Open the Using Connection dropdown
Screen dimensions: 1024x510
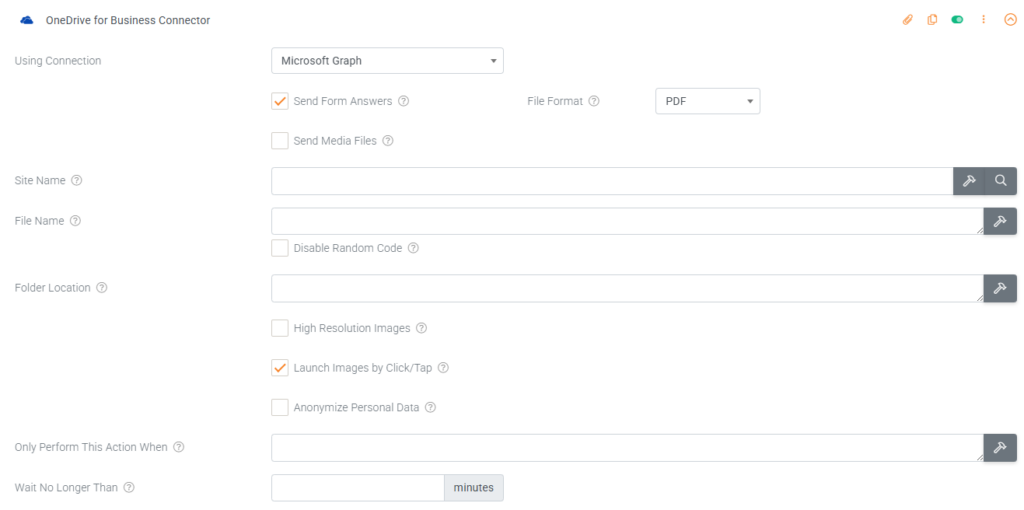pos(387,61)
